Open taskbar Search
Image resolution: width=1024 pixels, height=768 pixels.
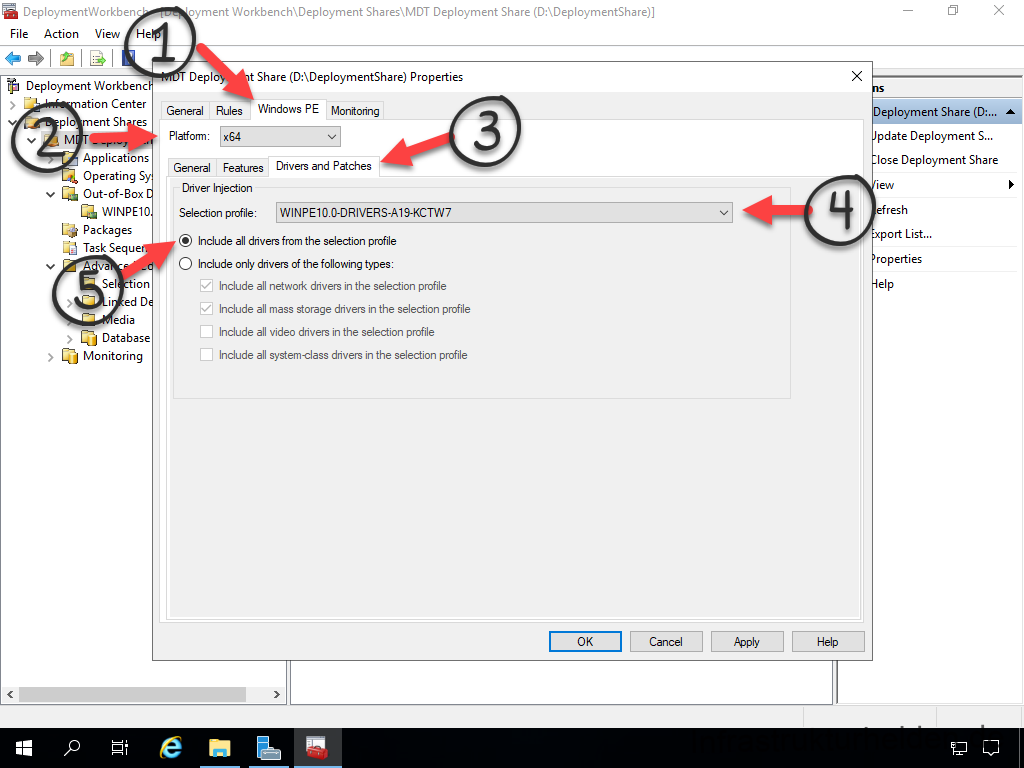72,748
